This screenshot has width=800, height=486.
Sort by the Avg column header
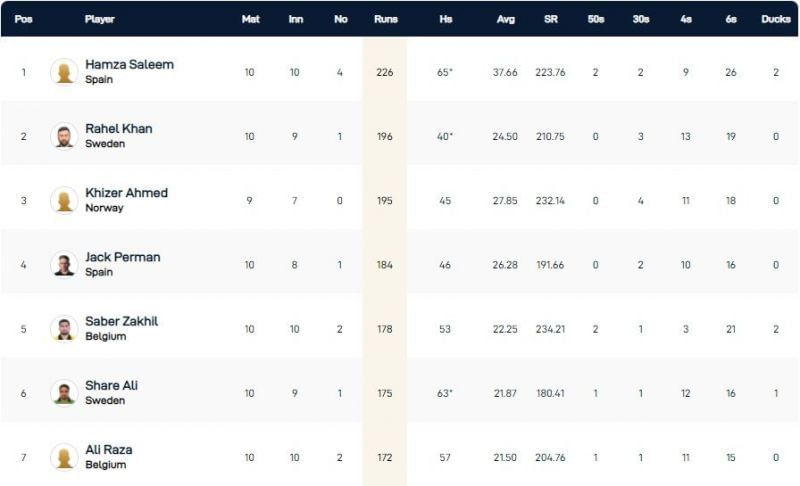(505, 19)
